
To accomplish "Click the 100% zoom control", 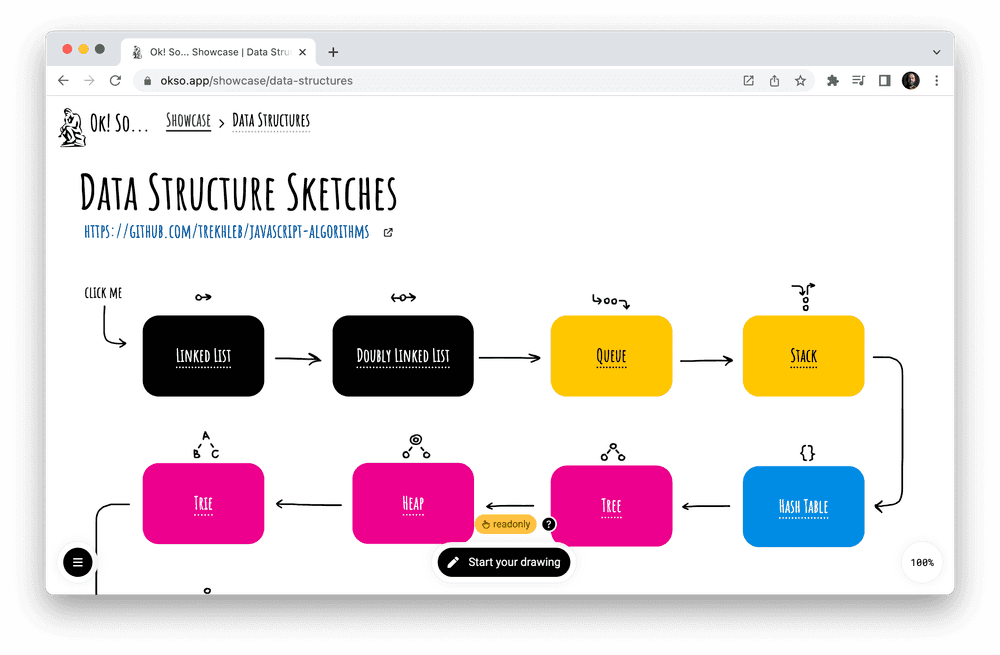I will coord(921,562).
